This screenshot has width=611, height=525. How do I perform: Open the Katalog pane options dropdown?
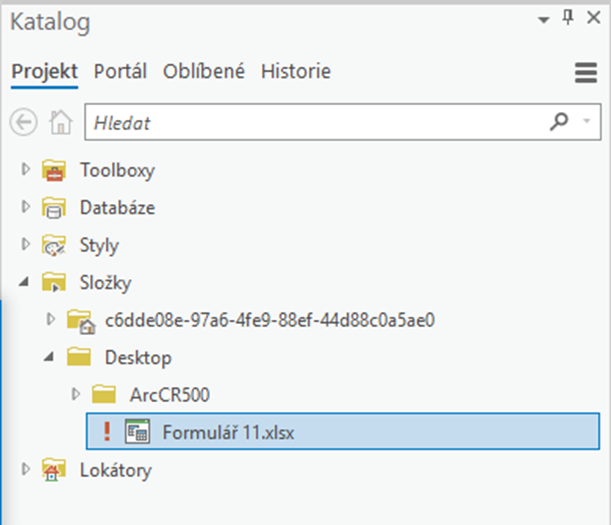pos(544,19)
